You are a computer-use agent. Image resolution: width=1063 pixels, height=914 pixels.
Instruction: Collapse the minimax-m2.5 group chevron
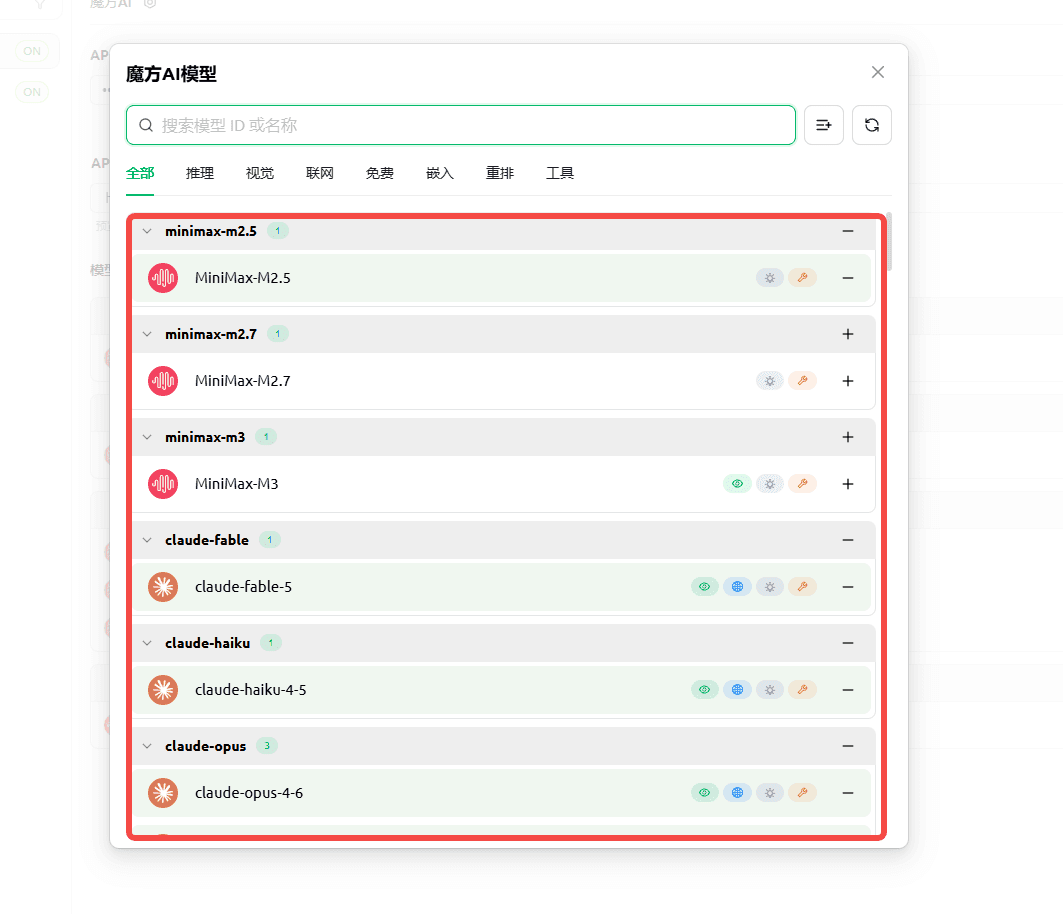[x=147, y=231]
